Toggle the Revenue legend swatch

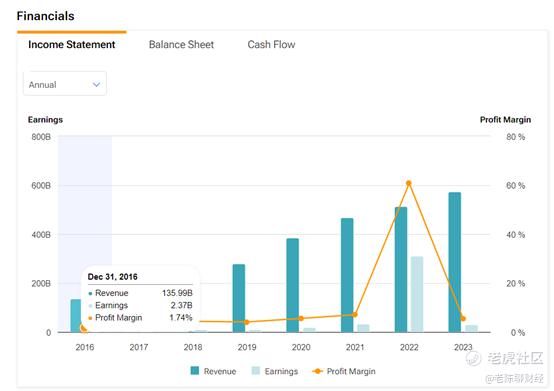195,371
